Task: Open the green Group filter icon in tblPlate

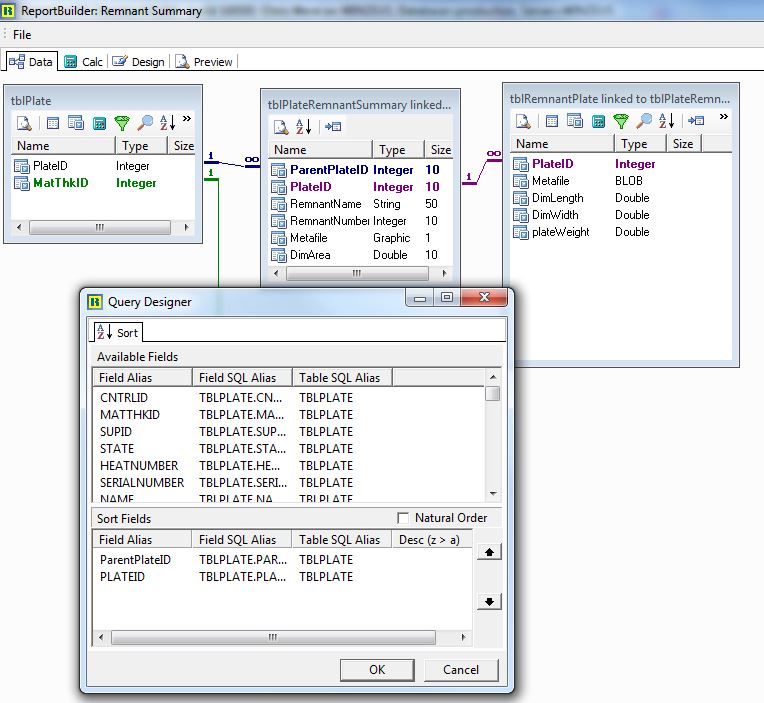Action: pyautogui.click(x=122, y=123)
